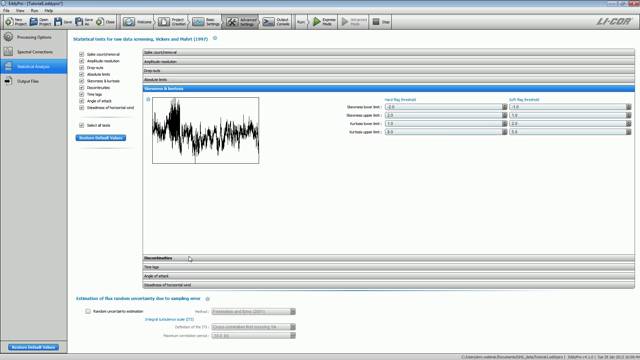The image size is (640, 360).
Task: Click the Close project toolbar icon
Action: (100, 22)
